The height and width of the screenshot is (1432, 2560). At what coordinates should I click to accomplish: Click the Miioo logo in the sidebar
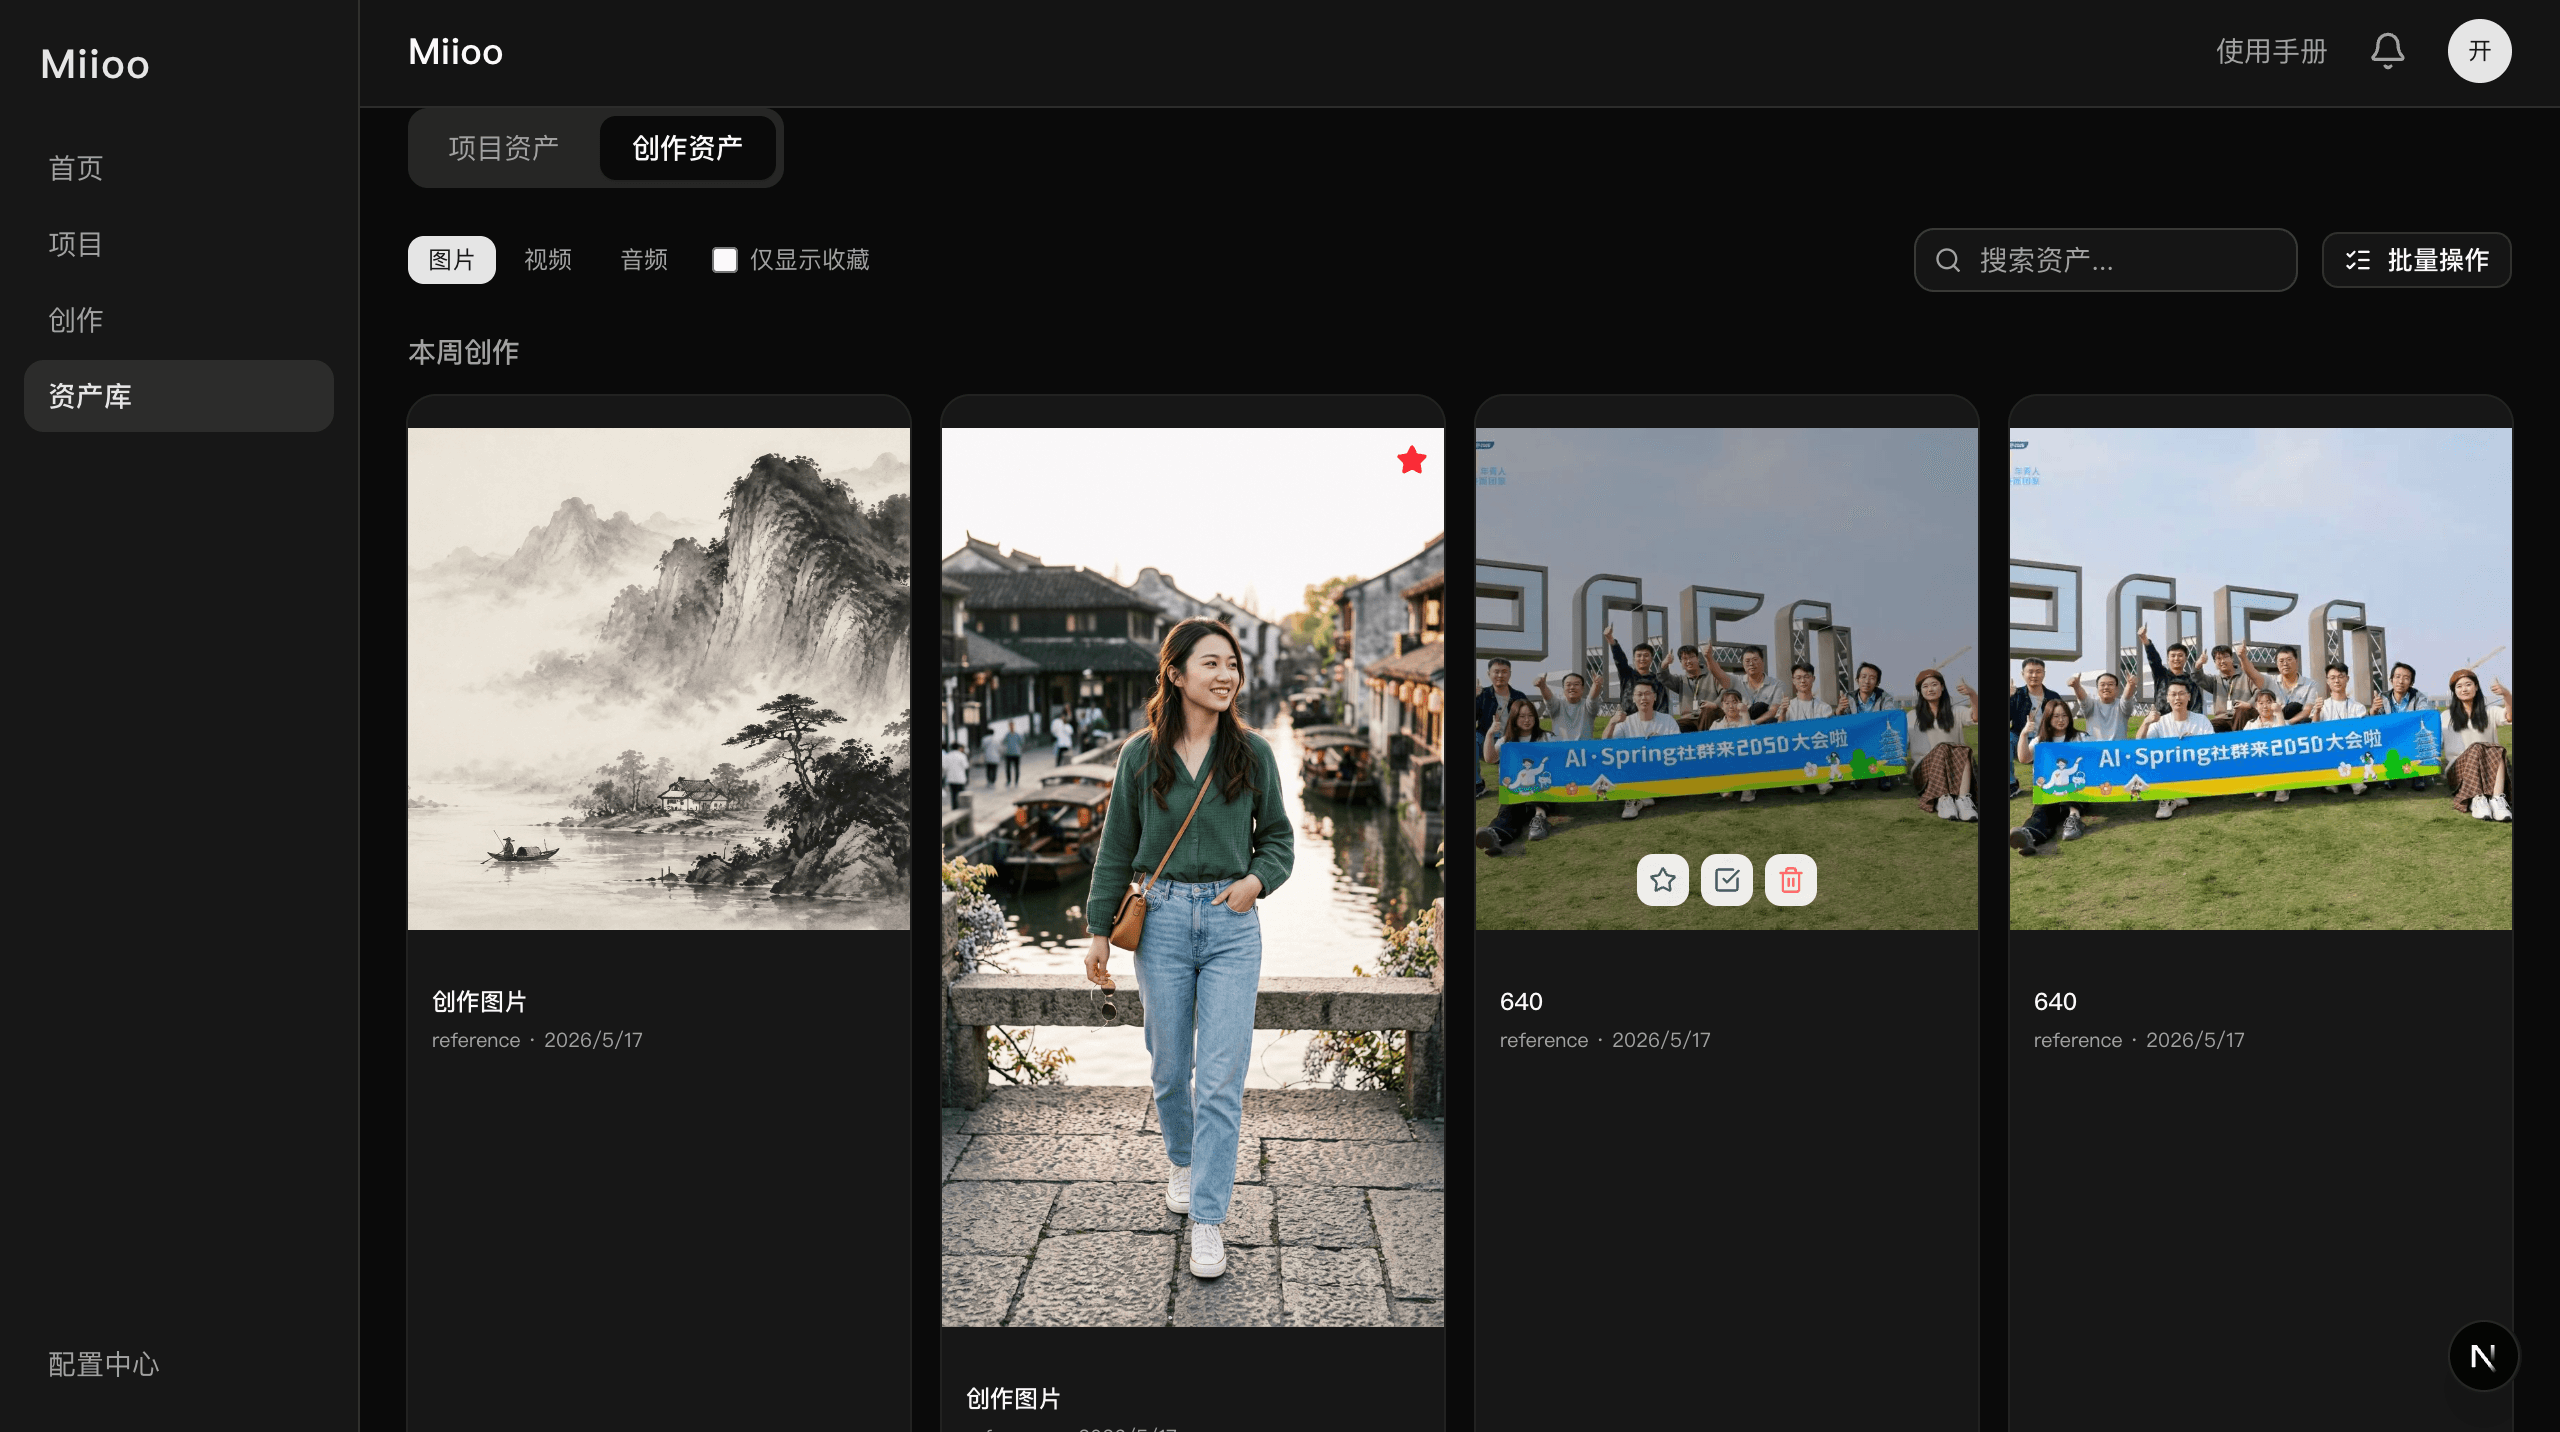pyautogui.click(x=95, y=65)
